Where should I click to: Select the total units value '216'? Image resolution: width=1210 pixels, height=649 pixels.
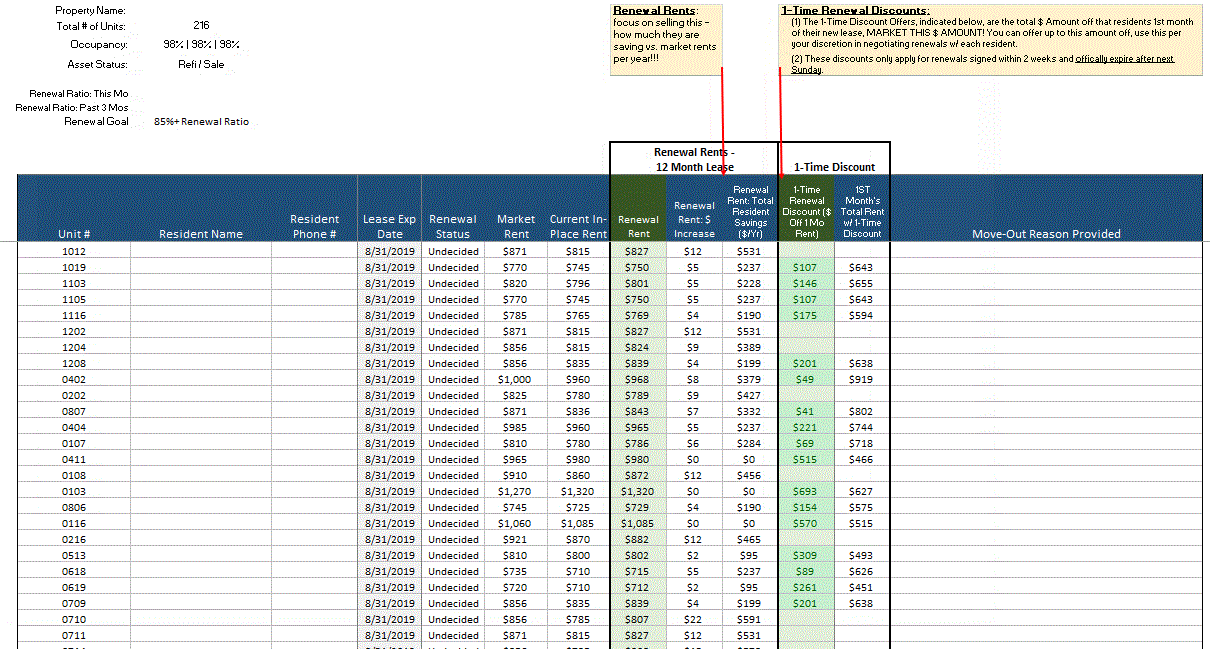[201, 25]
